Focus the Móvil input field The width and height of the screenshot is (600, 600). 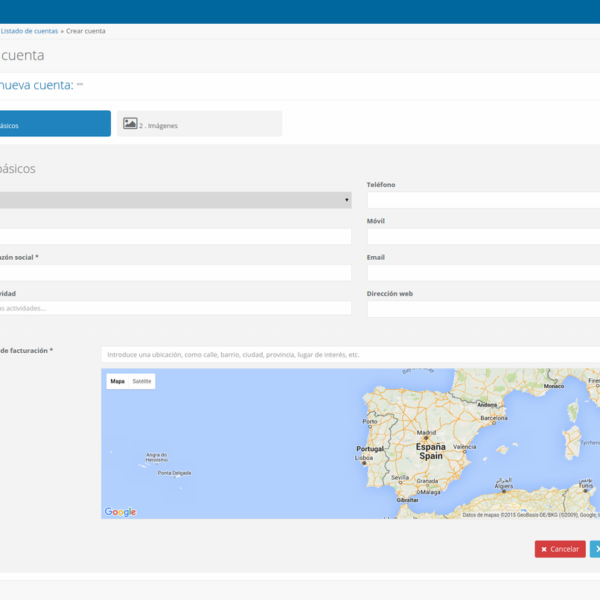point(483,237)
